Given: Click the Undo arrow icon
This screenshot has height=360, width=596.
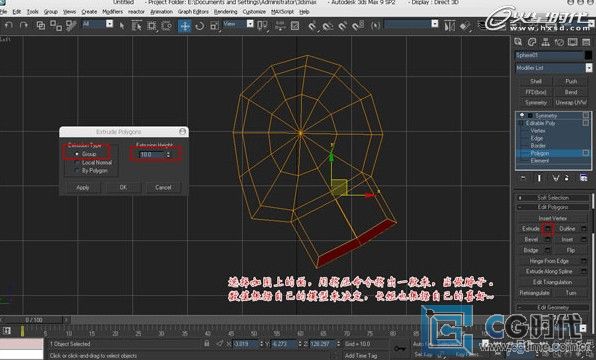Looking at the screenshot, I should 9,25.
